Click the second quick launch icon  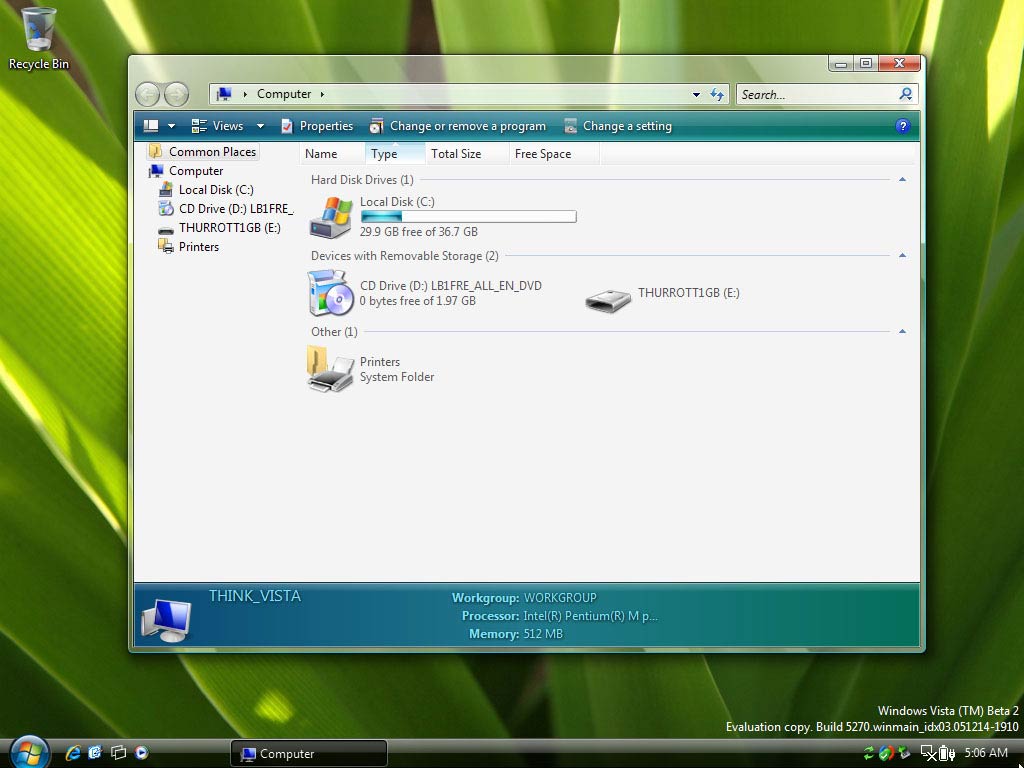[x=95, y=753]
